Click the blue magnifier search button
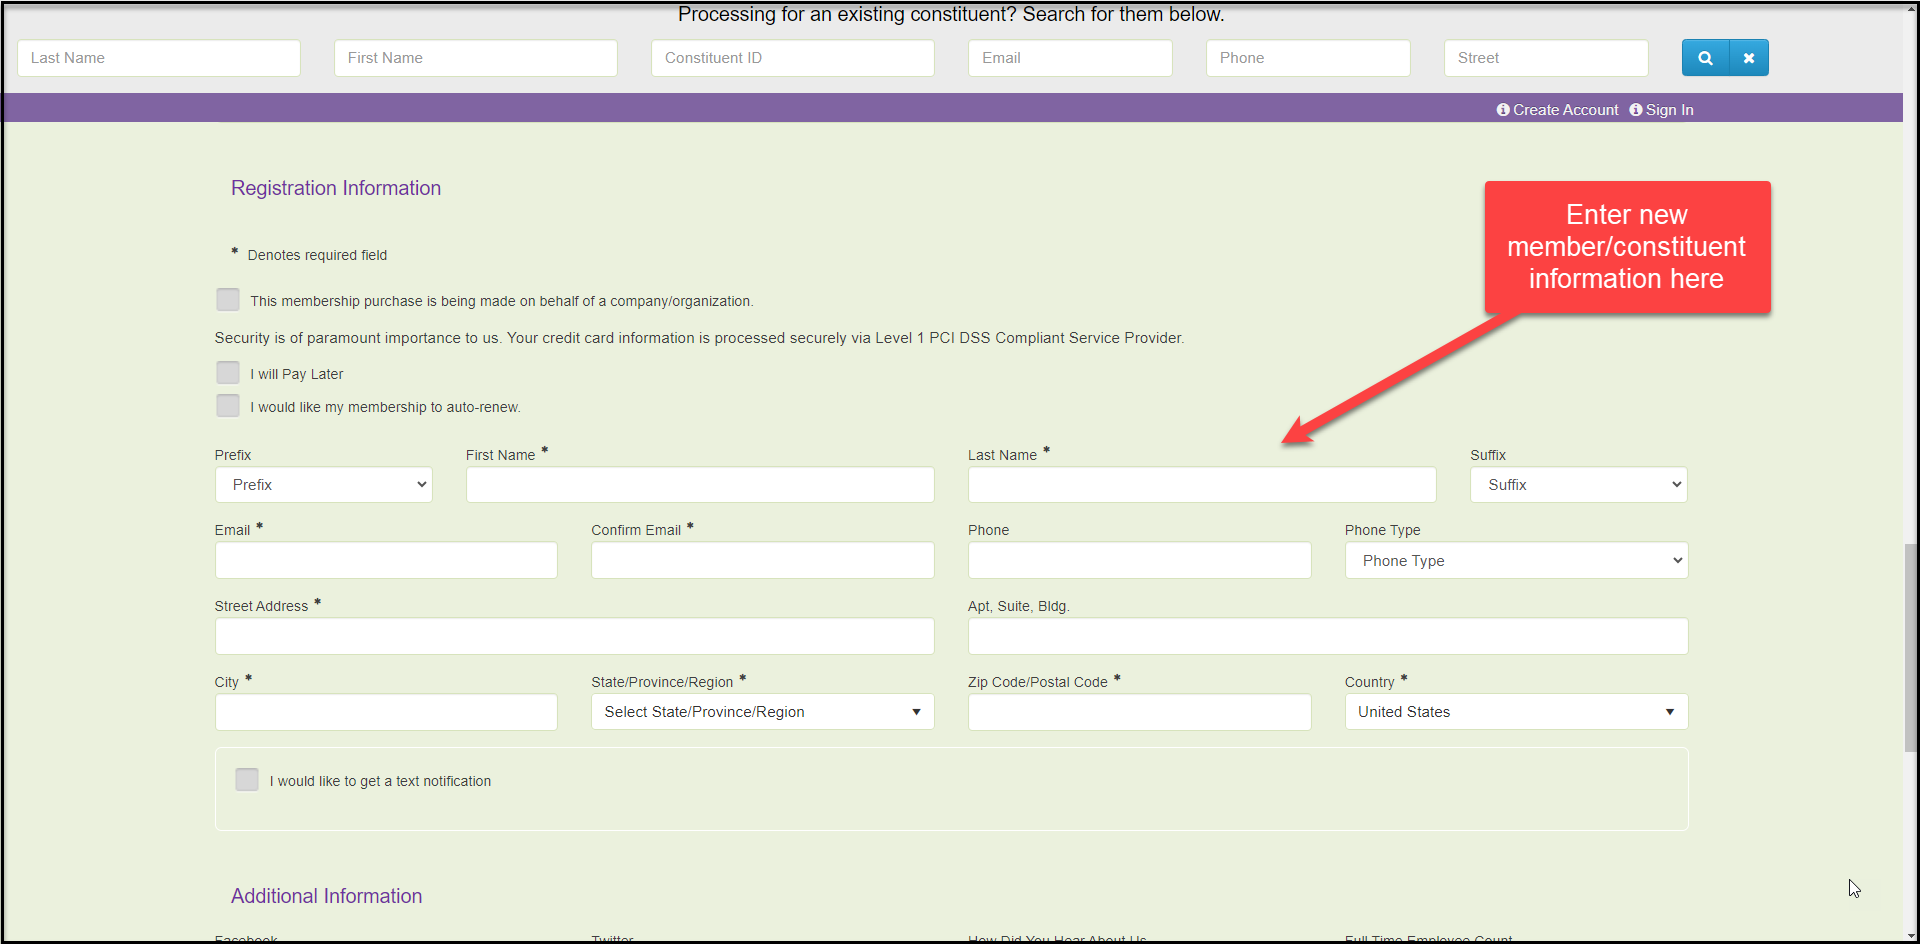 pyautogui.click(x=1705, y=58)
